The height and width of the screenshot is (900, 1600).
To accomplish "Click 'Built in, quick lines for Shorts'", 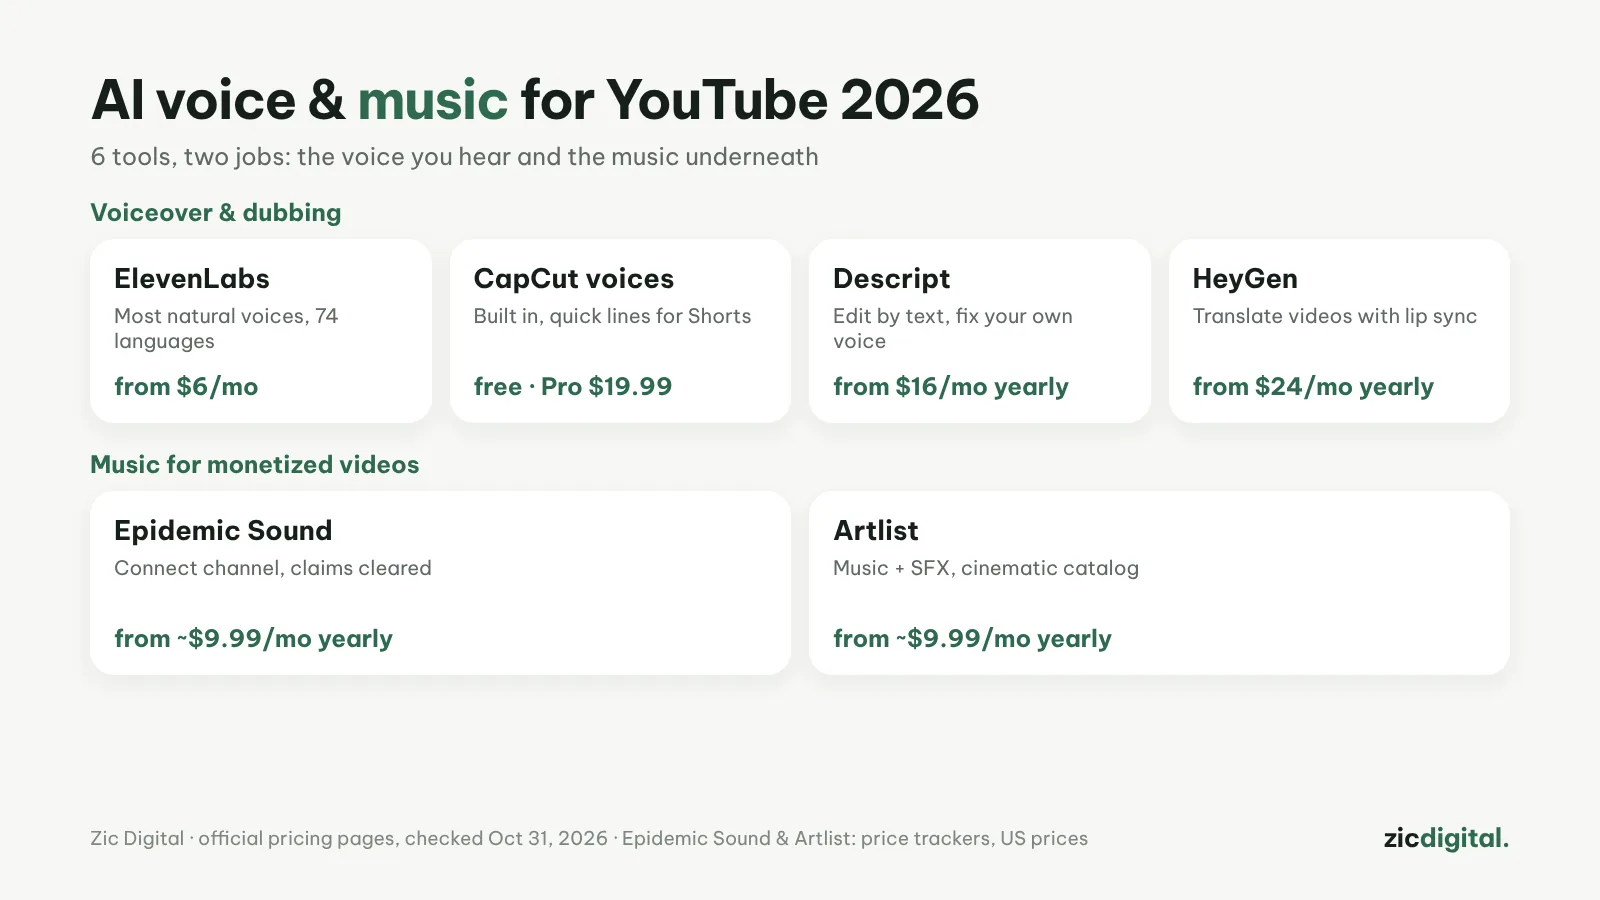I will (612, 316).
